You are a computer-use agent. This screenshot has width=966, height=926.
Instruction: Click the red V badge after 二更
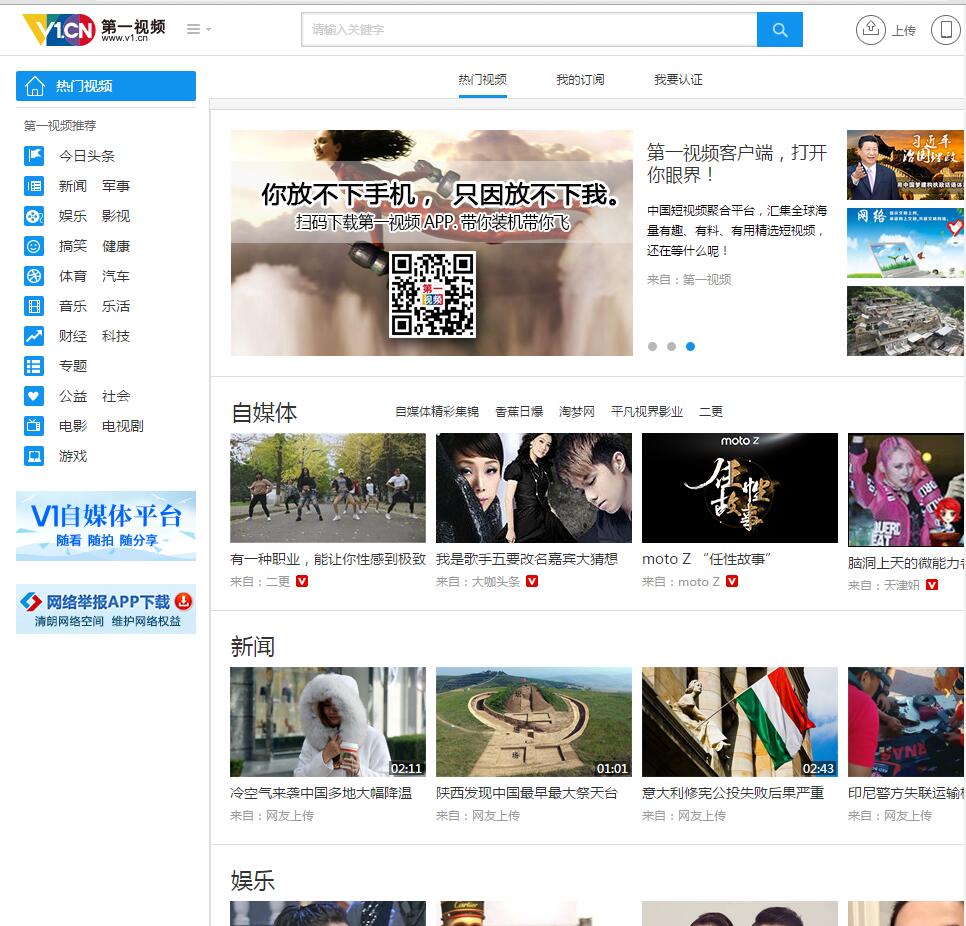pyautogui.click(x=302, y=581)
